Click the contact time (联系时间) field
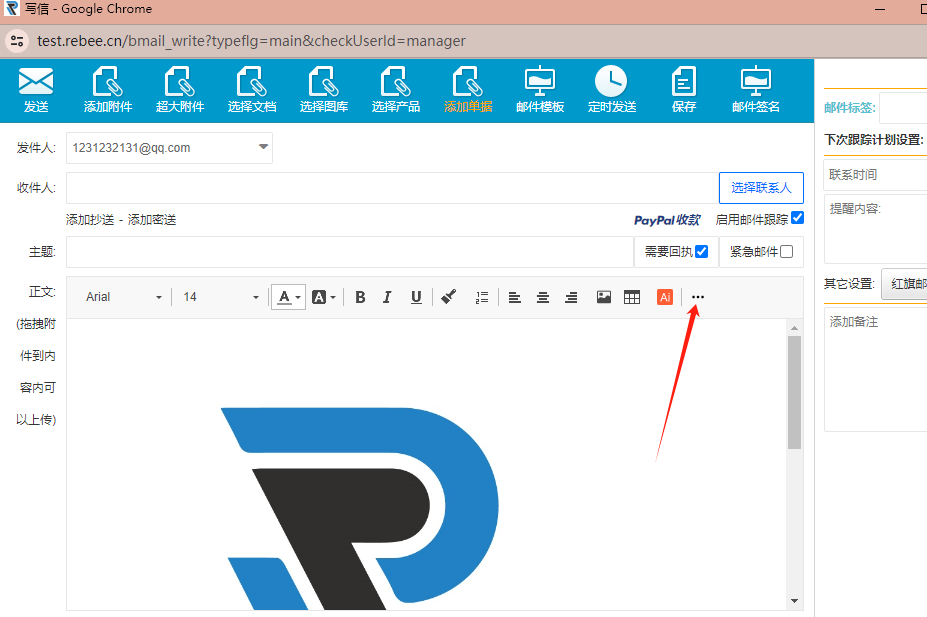Image resolution: width=927 pixels, height=617 pixels. point(876,174)
